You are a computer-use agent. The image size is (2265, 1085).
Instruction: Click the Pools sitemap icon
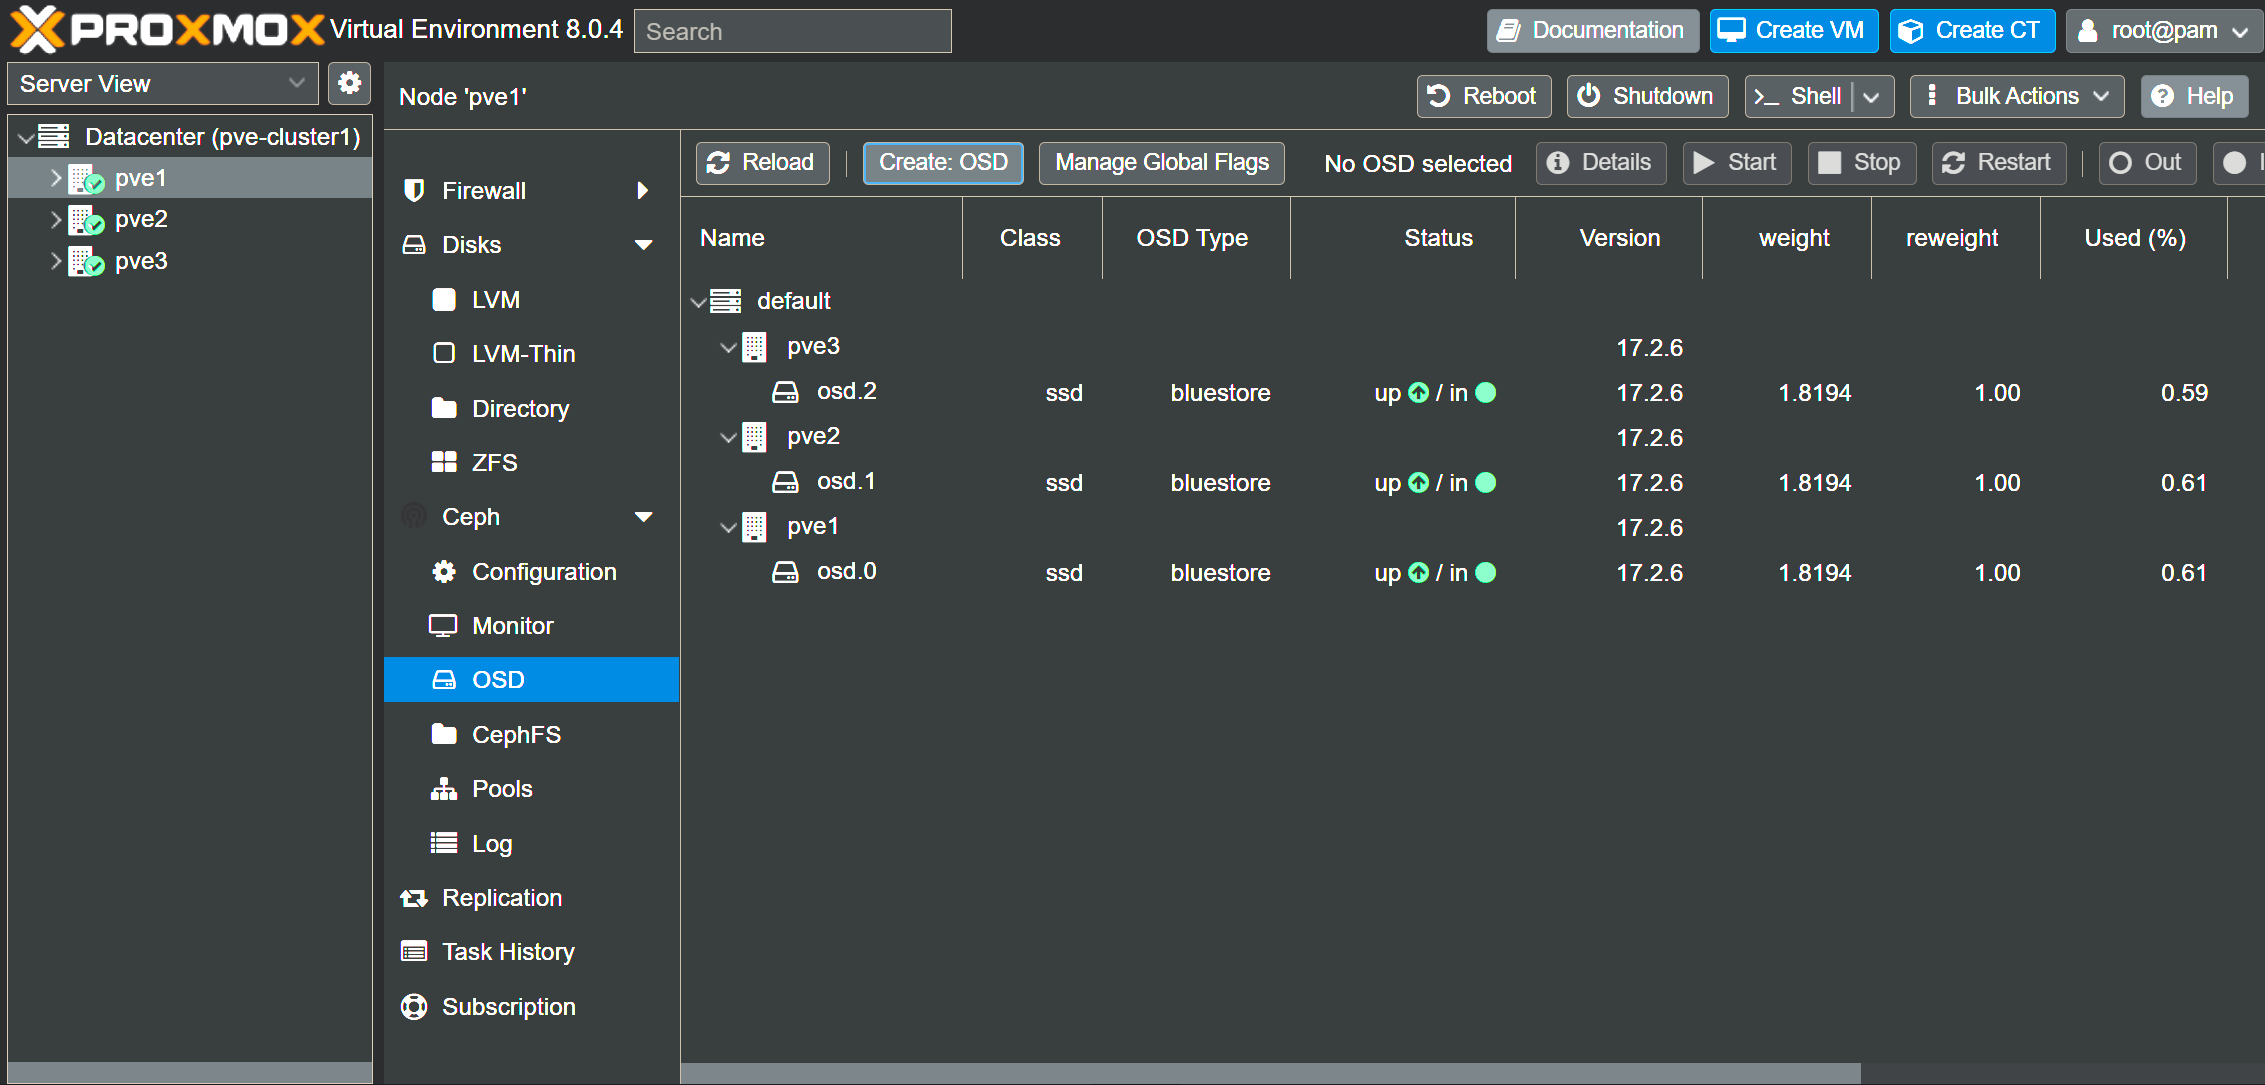(444, 789)
